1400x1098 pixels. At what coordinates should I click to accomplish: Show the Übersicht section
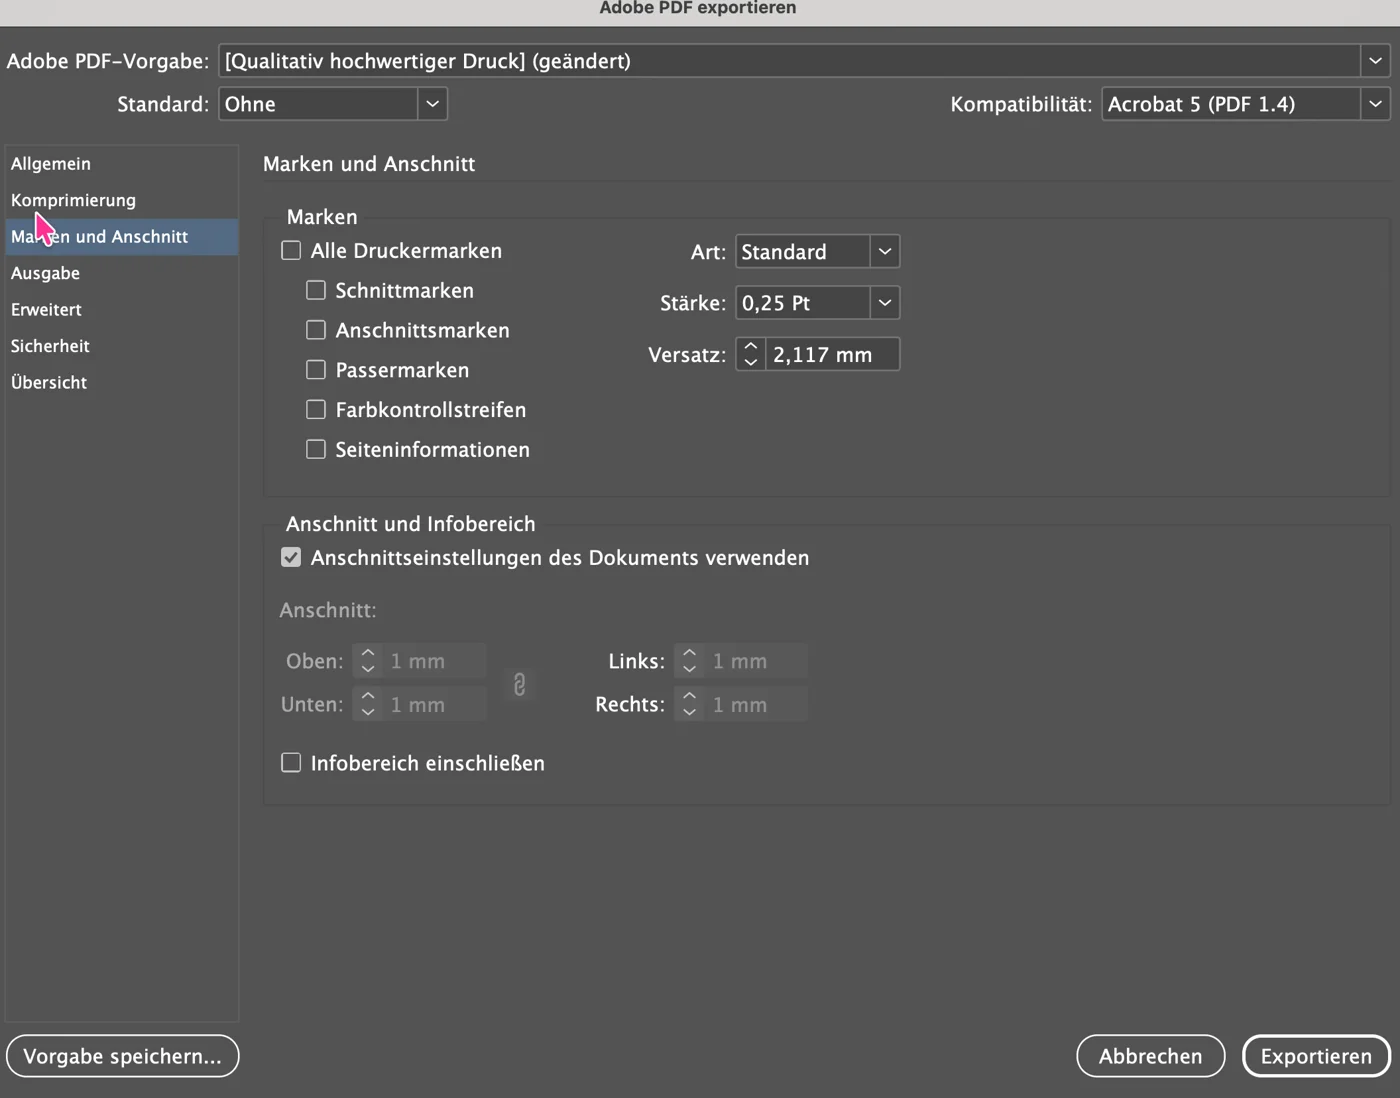pyautogui.click(x=122, y=383)
